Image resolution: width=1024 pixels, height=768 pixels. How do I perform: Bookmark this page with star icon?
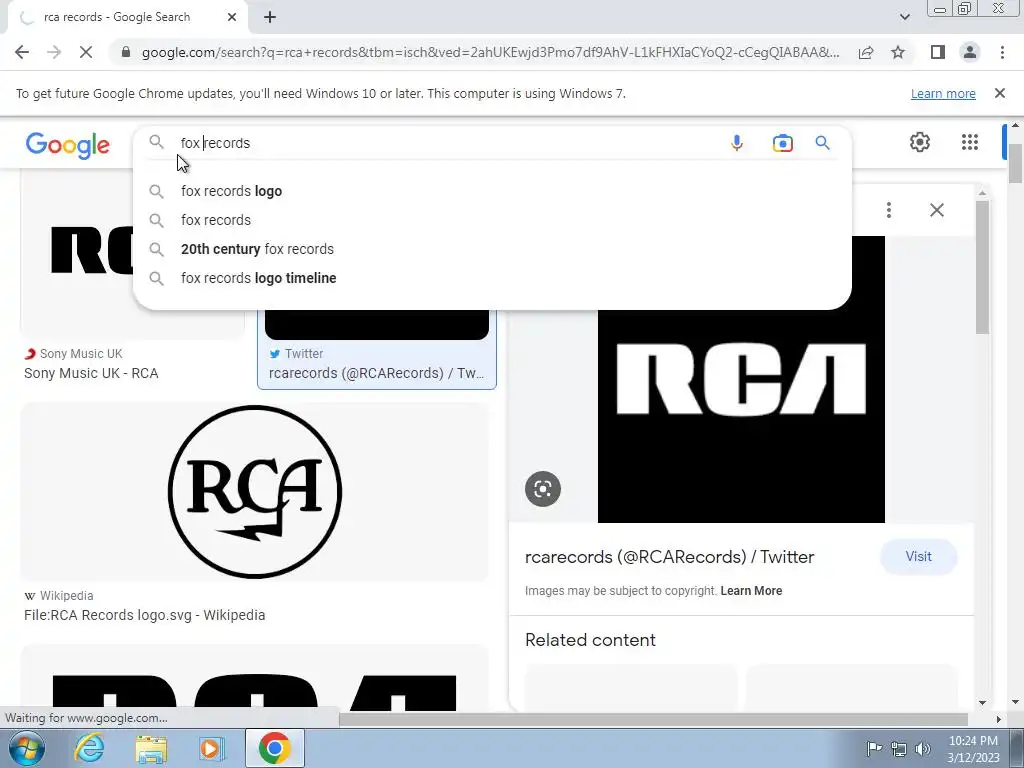[x=898, y=52]
